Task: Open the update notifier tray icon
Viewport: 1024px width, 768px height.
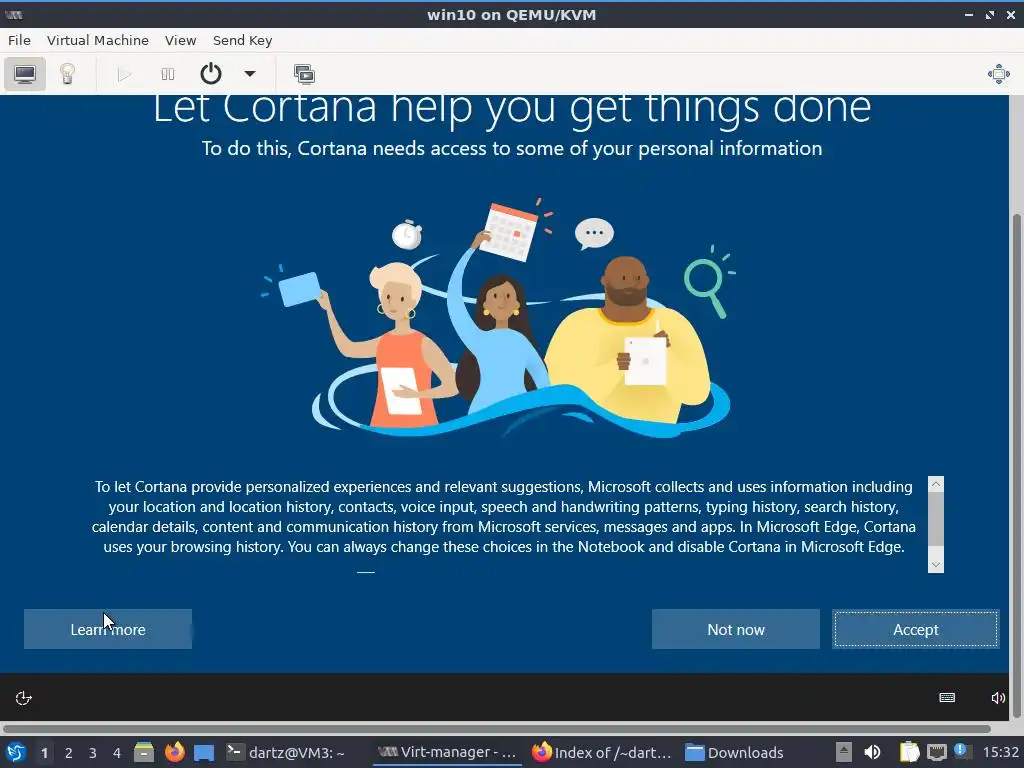Action: [x=961, y=751]
